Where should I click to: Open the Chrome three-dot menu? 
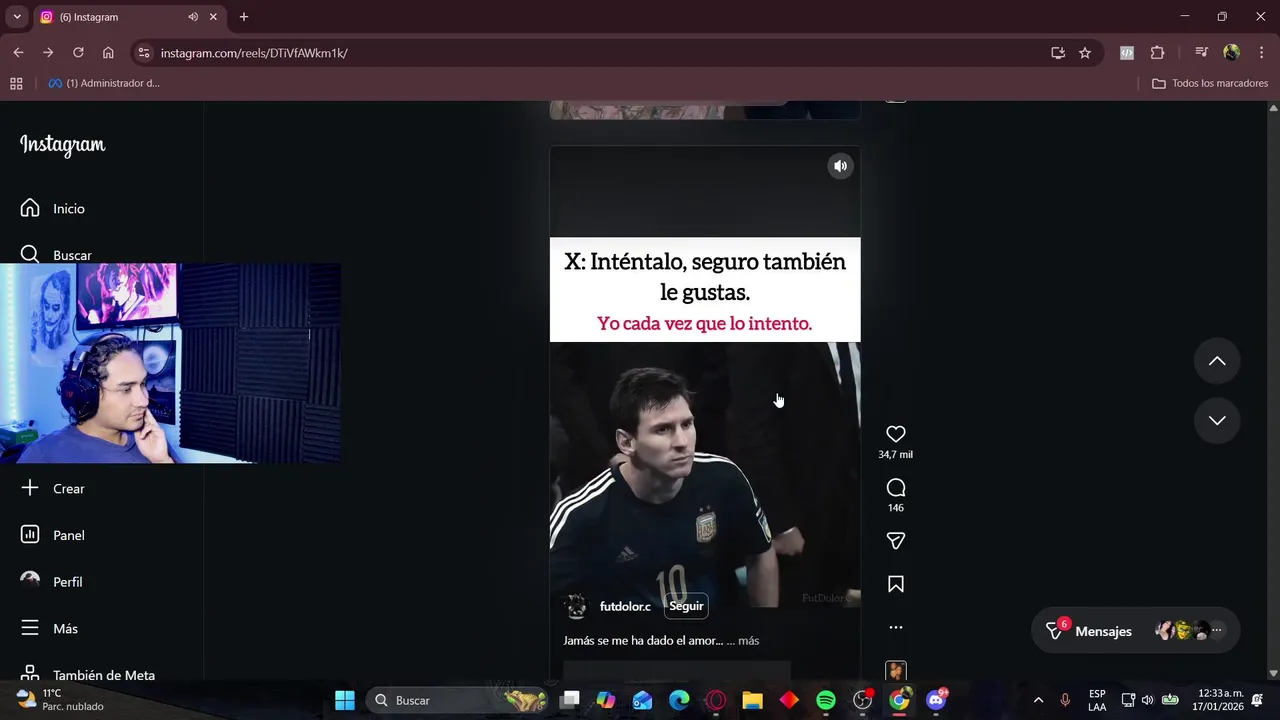(1260, 53)
